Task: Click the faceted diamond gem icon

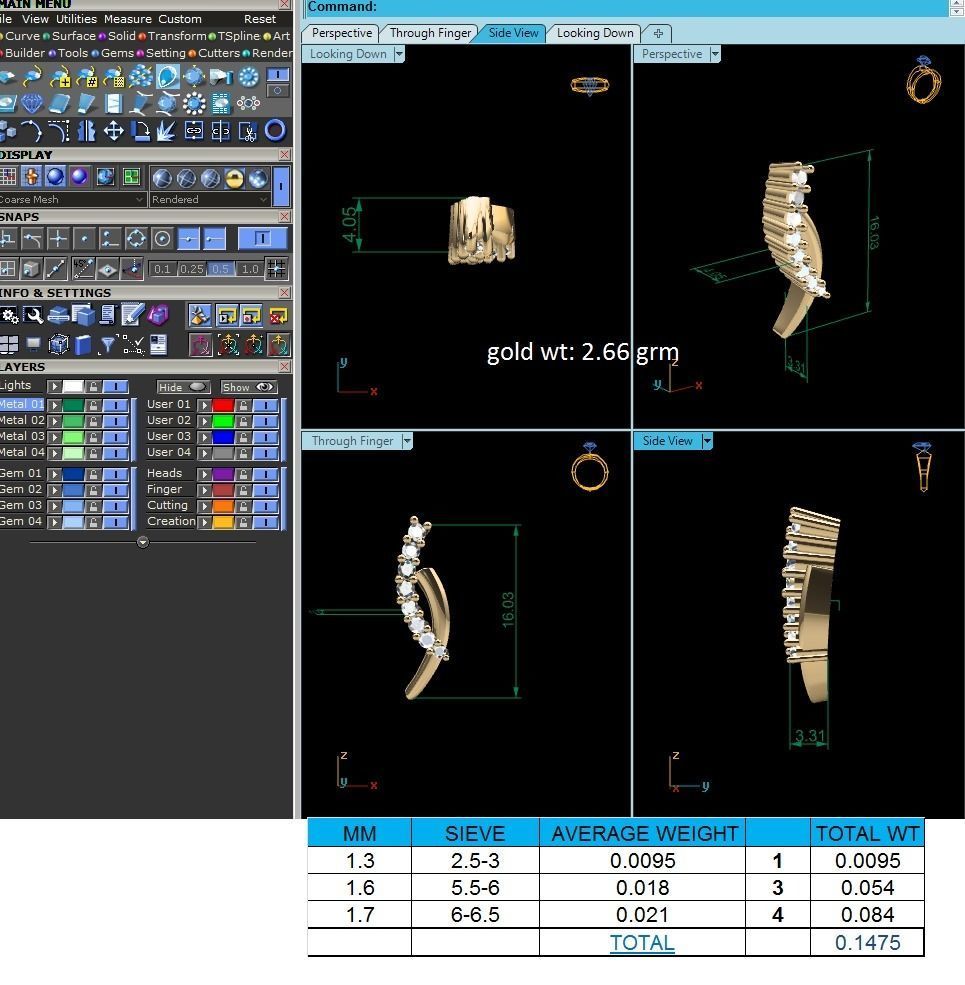Action: (x=32, y=103)
